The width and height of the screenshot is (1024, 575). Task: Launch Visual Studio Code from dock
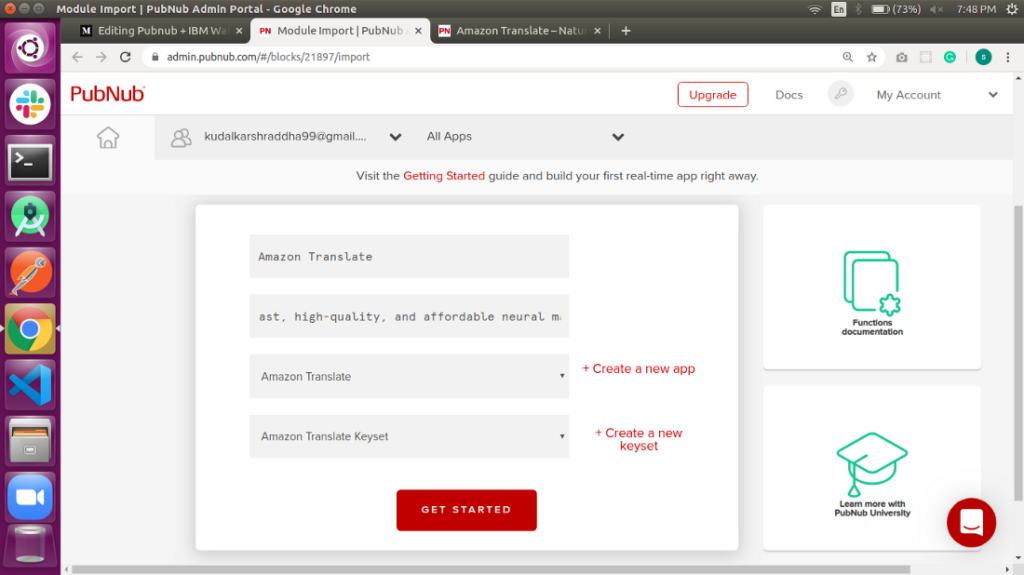[x=29, y=386]
